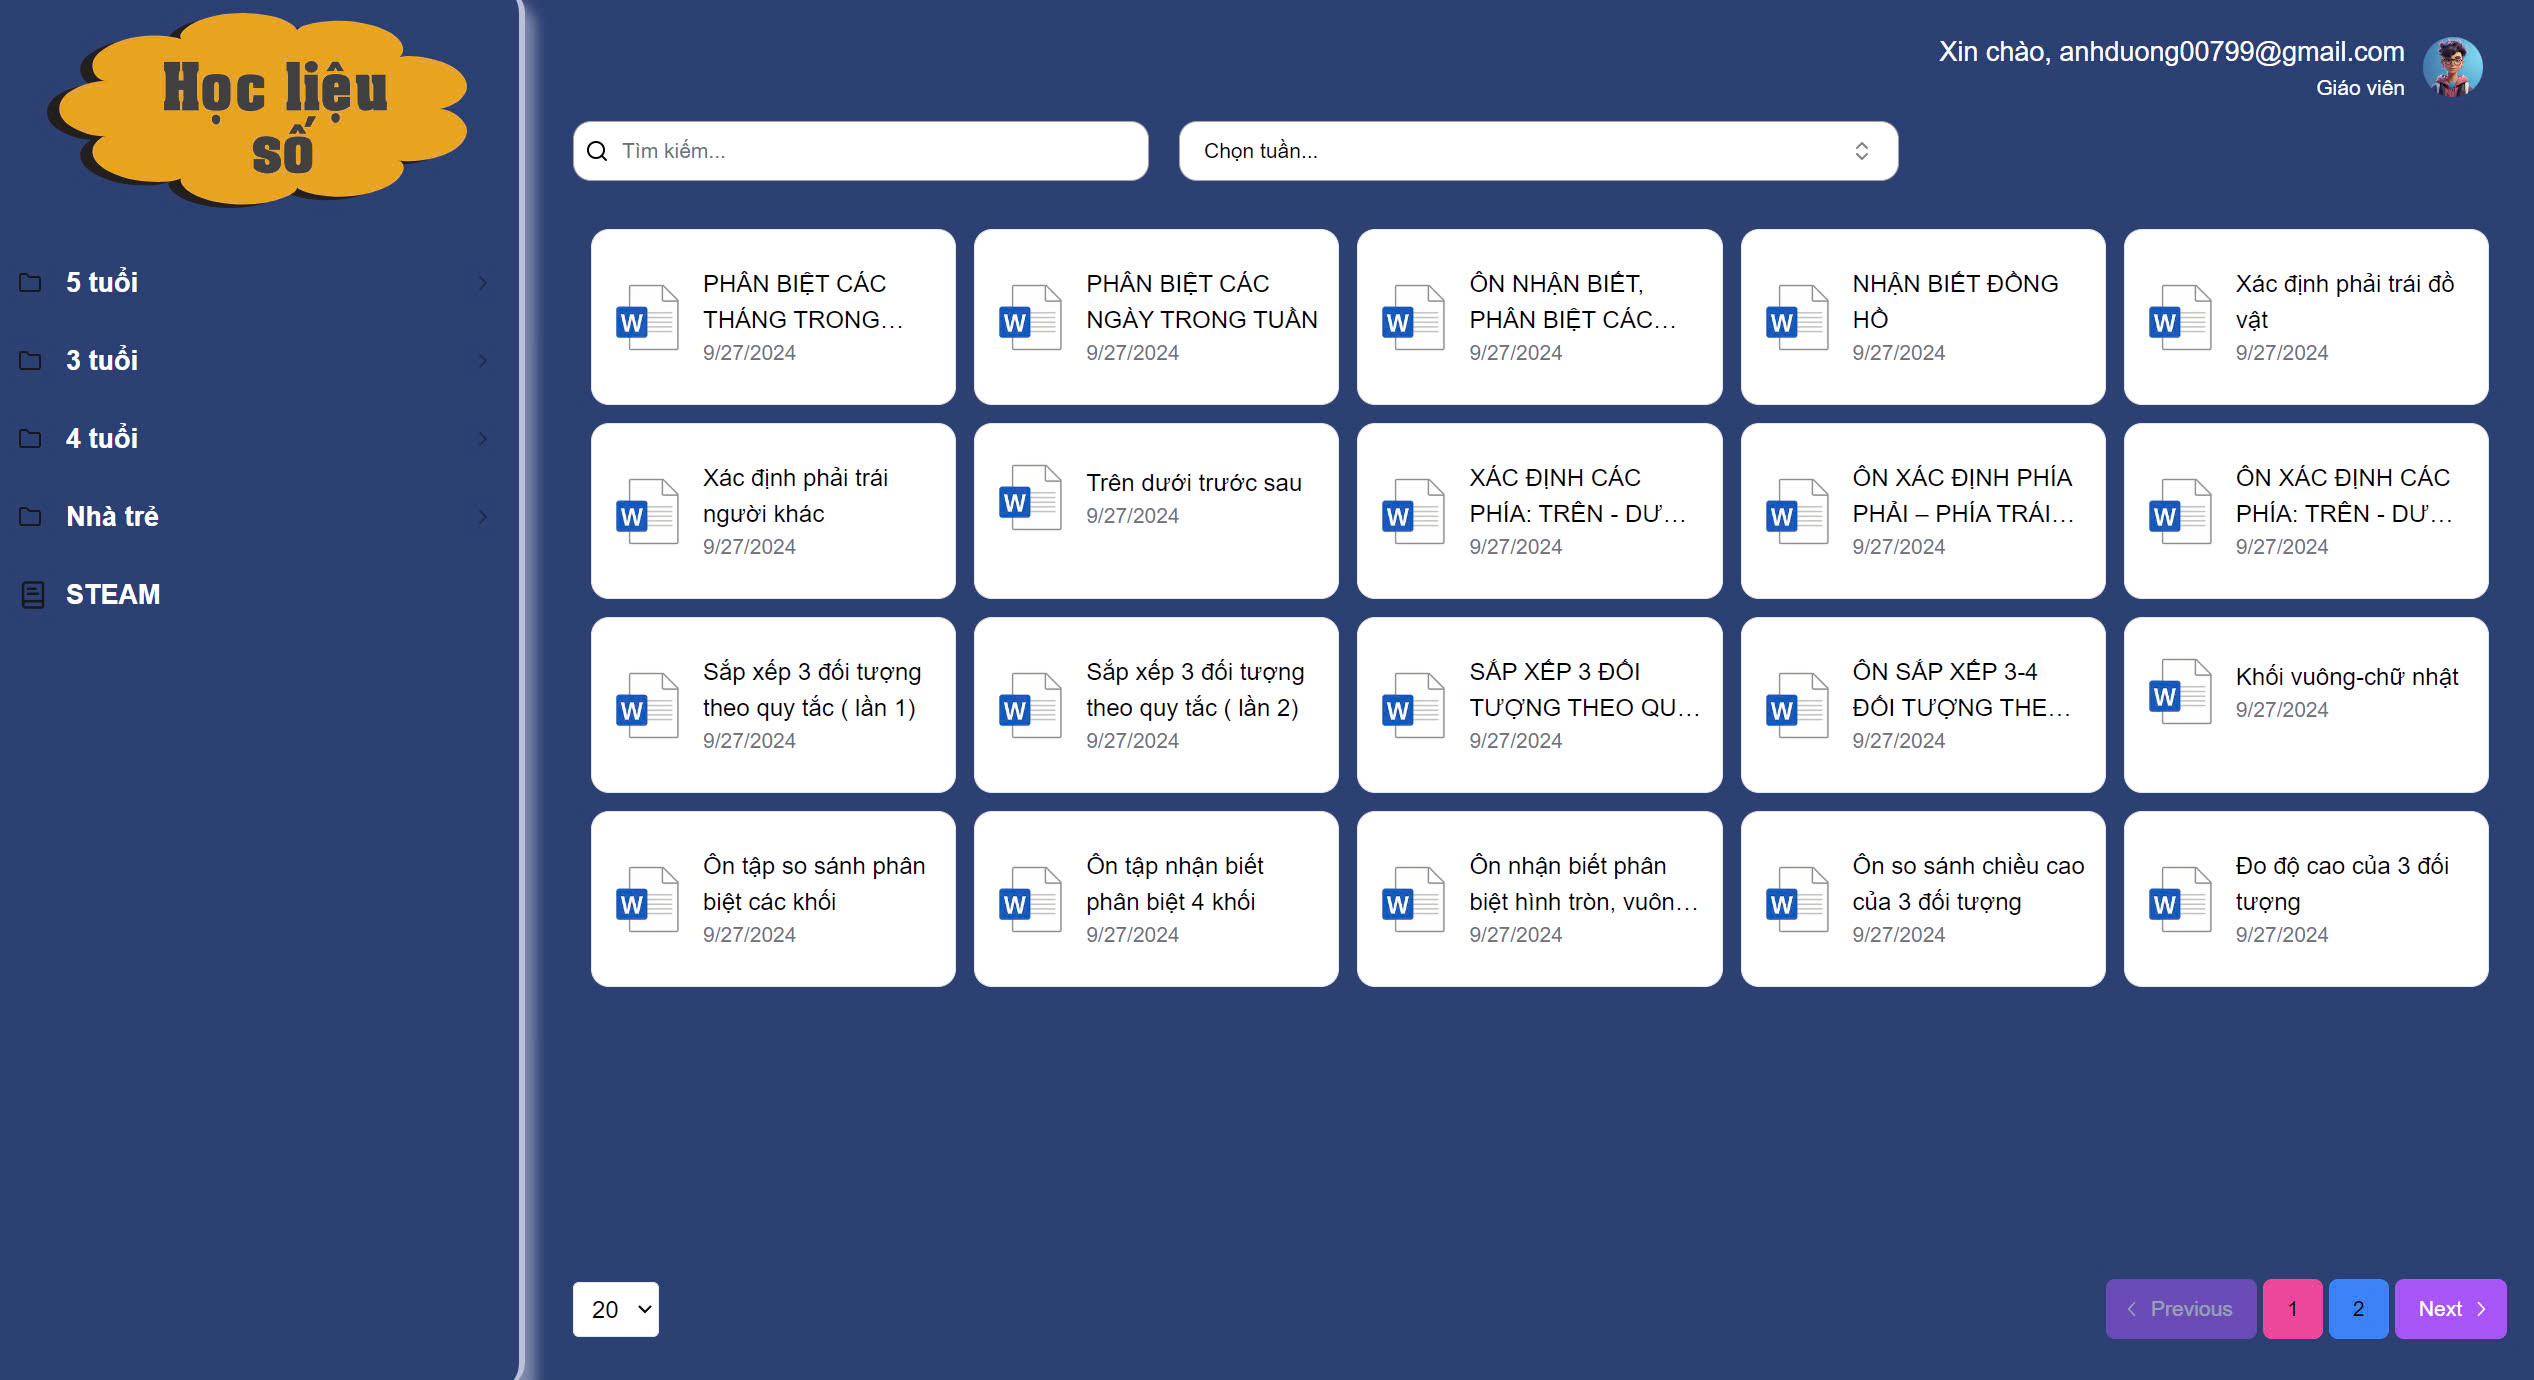Viewport: 2534px width, 1380px height.
Task: Expand the 3 tuổi folder chevron
Action: coord(483,361)
